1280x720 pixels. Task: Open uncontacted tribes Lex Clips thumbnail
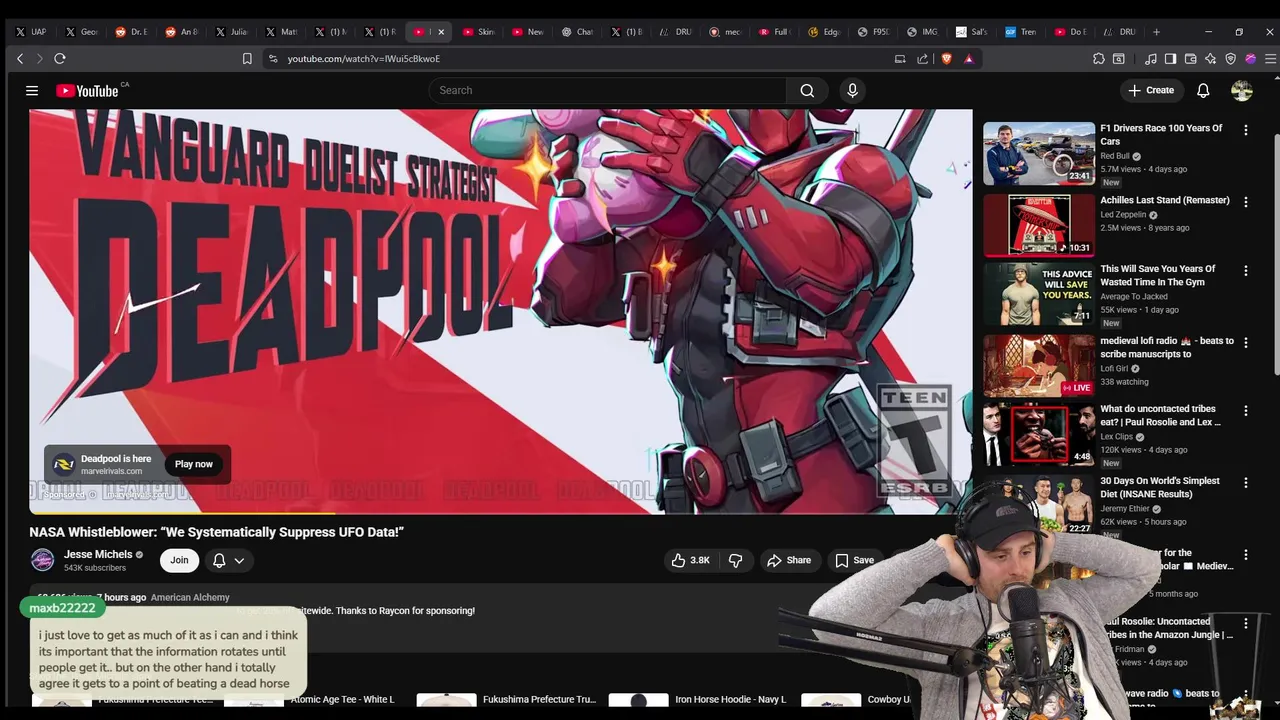(1039, 434)
